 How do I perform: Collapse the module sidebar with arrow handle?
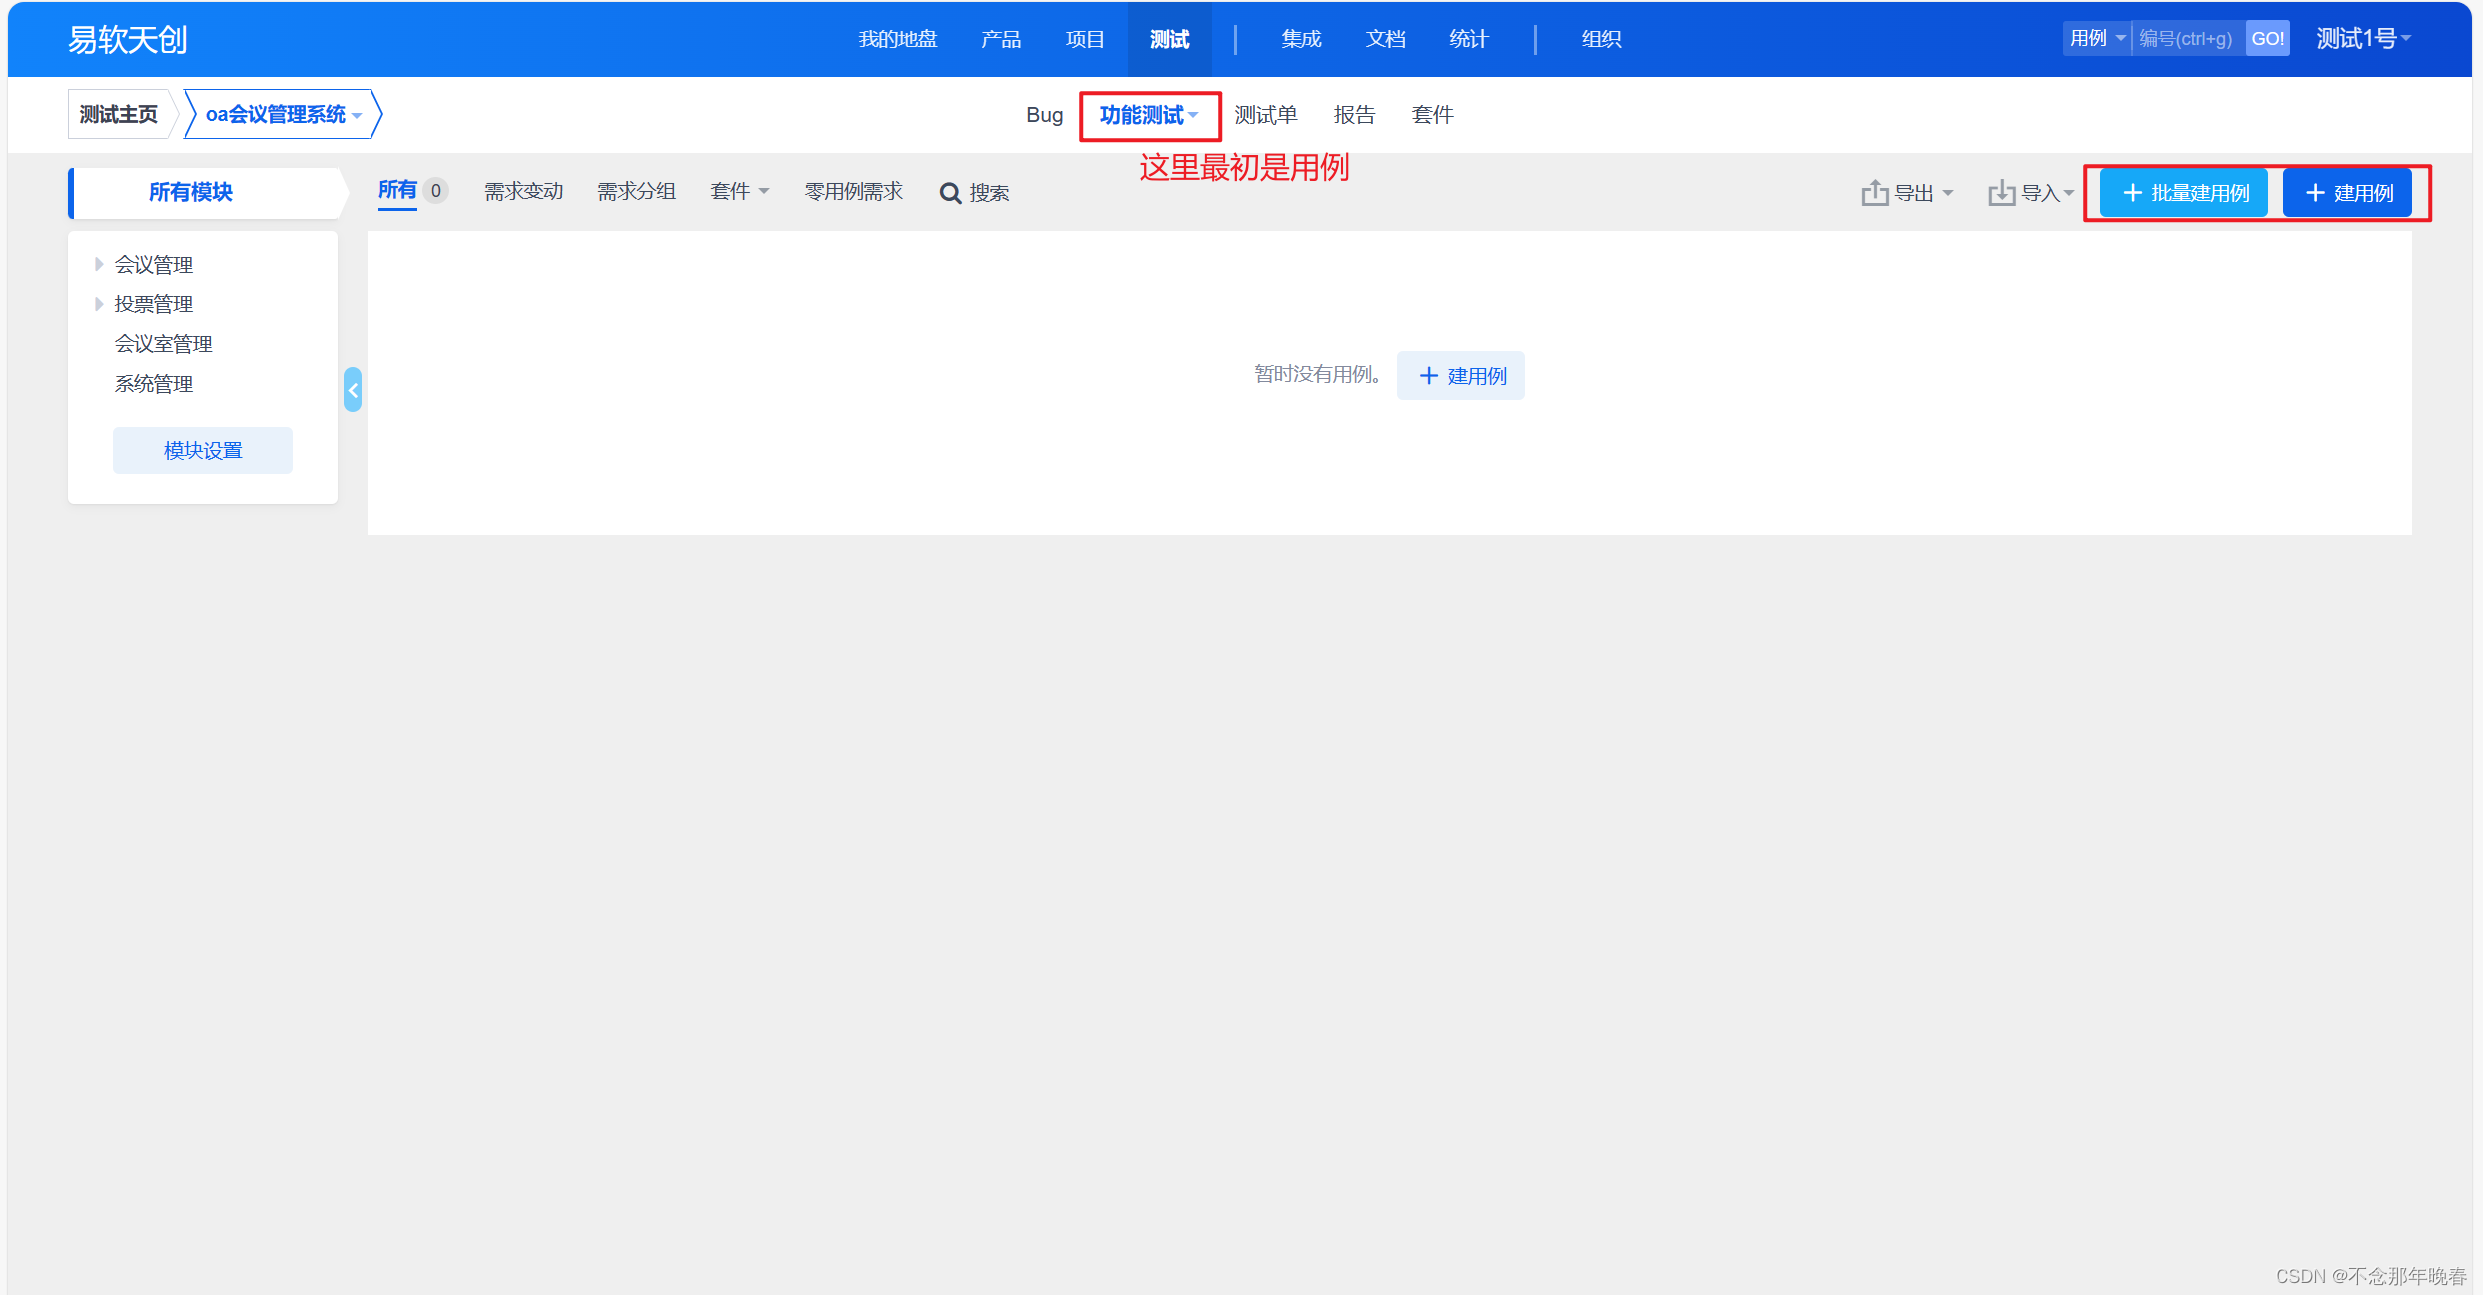[x=353, y=390]
